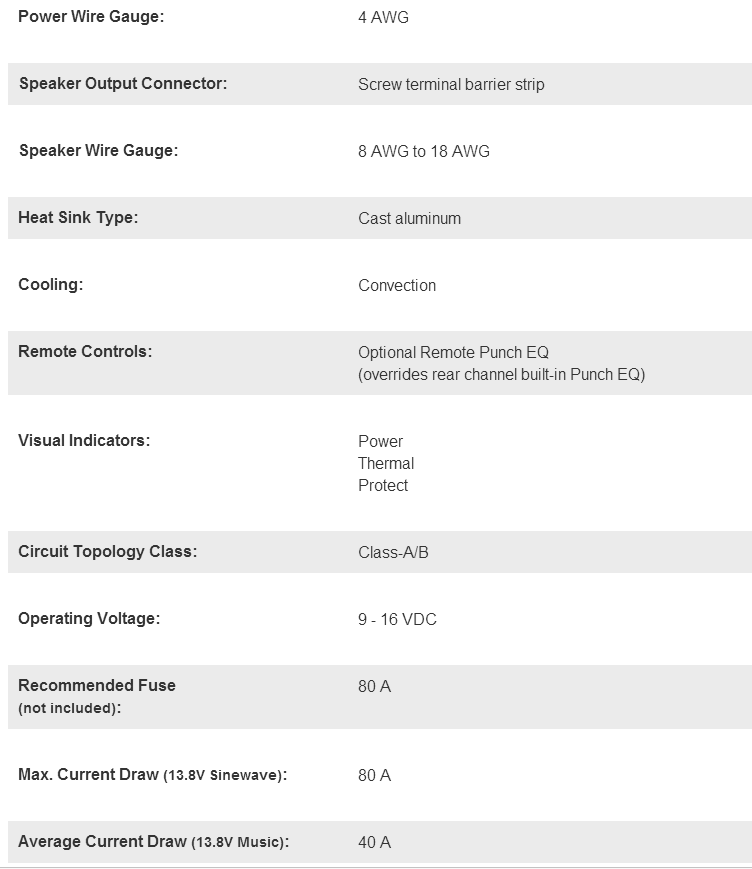
Task: Click "Screw terminal barrier strip" value
Action: (451, 85)
